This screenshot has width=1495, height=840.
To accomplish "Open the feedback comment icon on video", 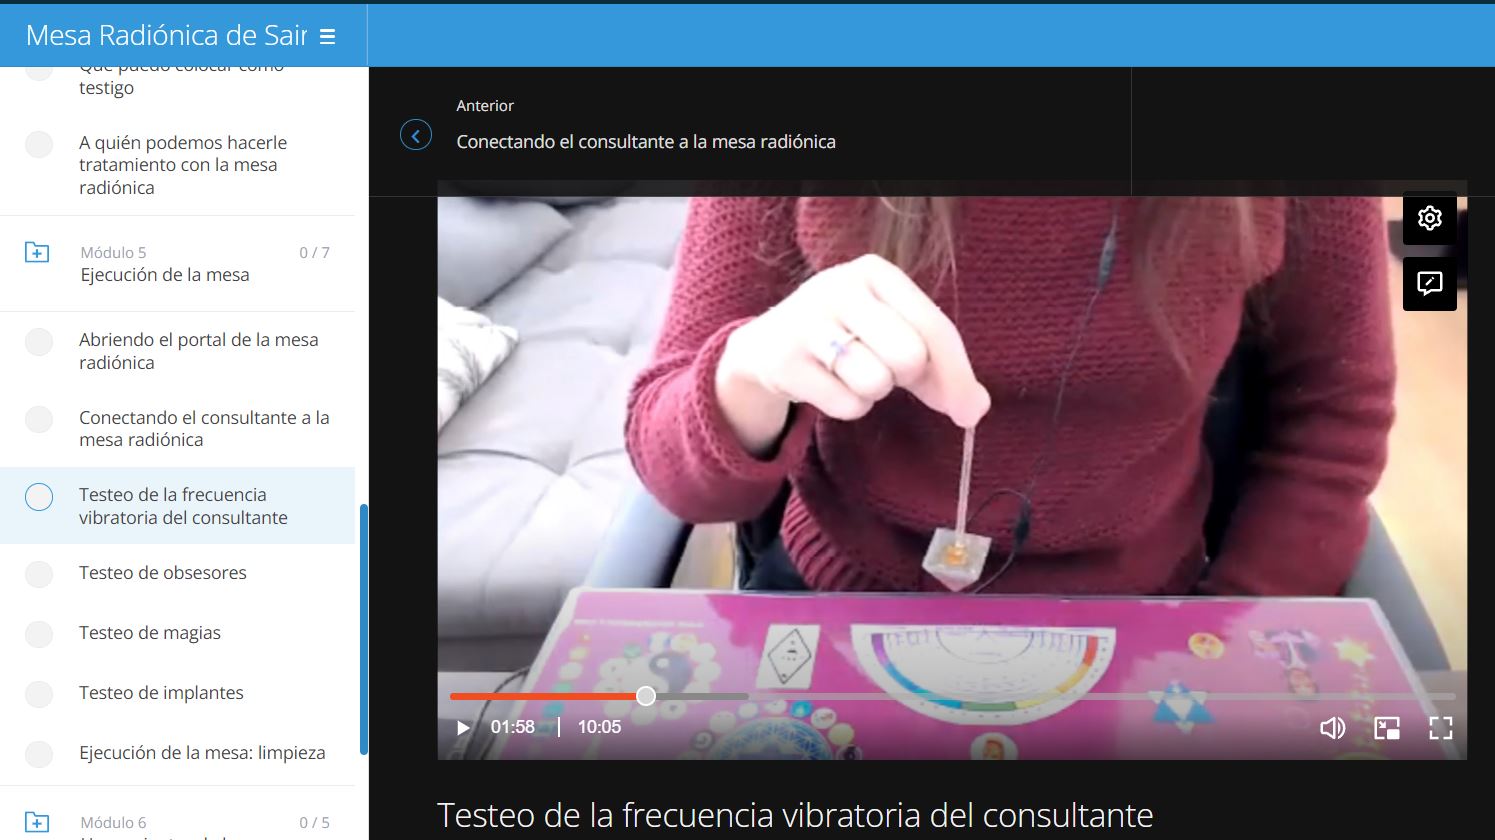I will [1430, 284].
